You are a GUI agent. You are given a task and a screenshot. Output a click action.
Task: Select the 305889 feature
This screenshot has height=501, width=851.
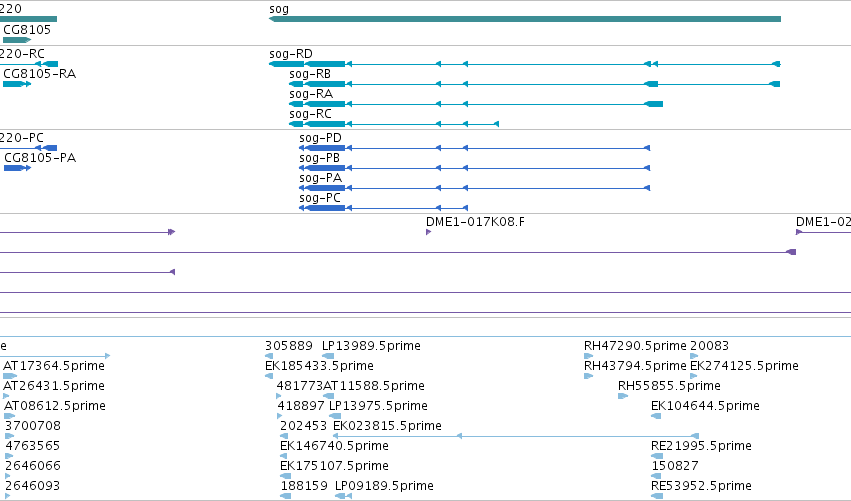point(269,356)
